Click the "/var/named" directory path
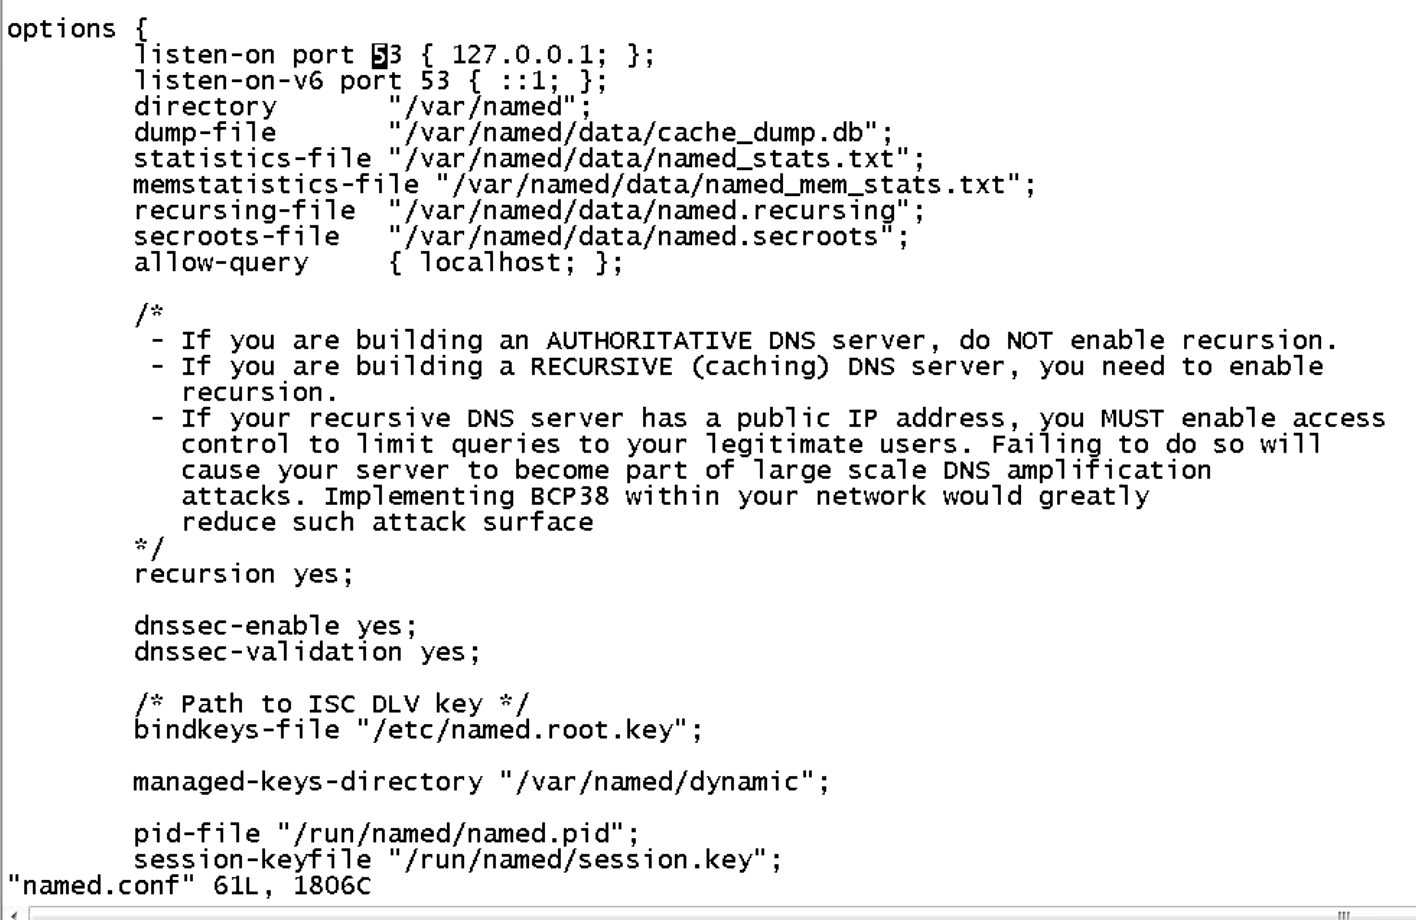 [x=490, y=107]
